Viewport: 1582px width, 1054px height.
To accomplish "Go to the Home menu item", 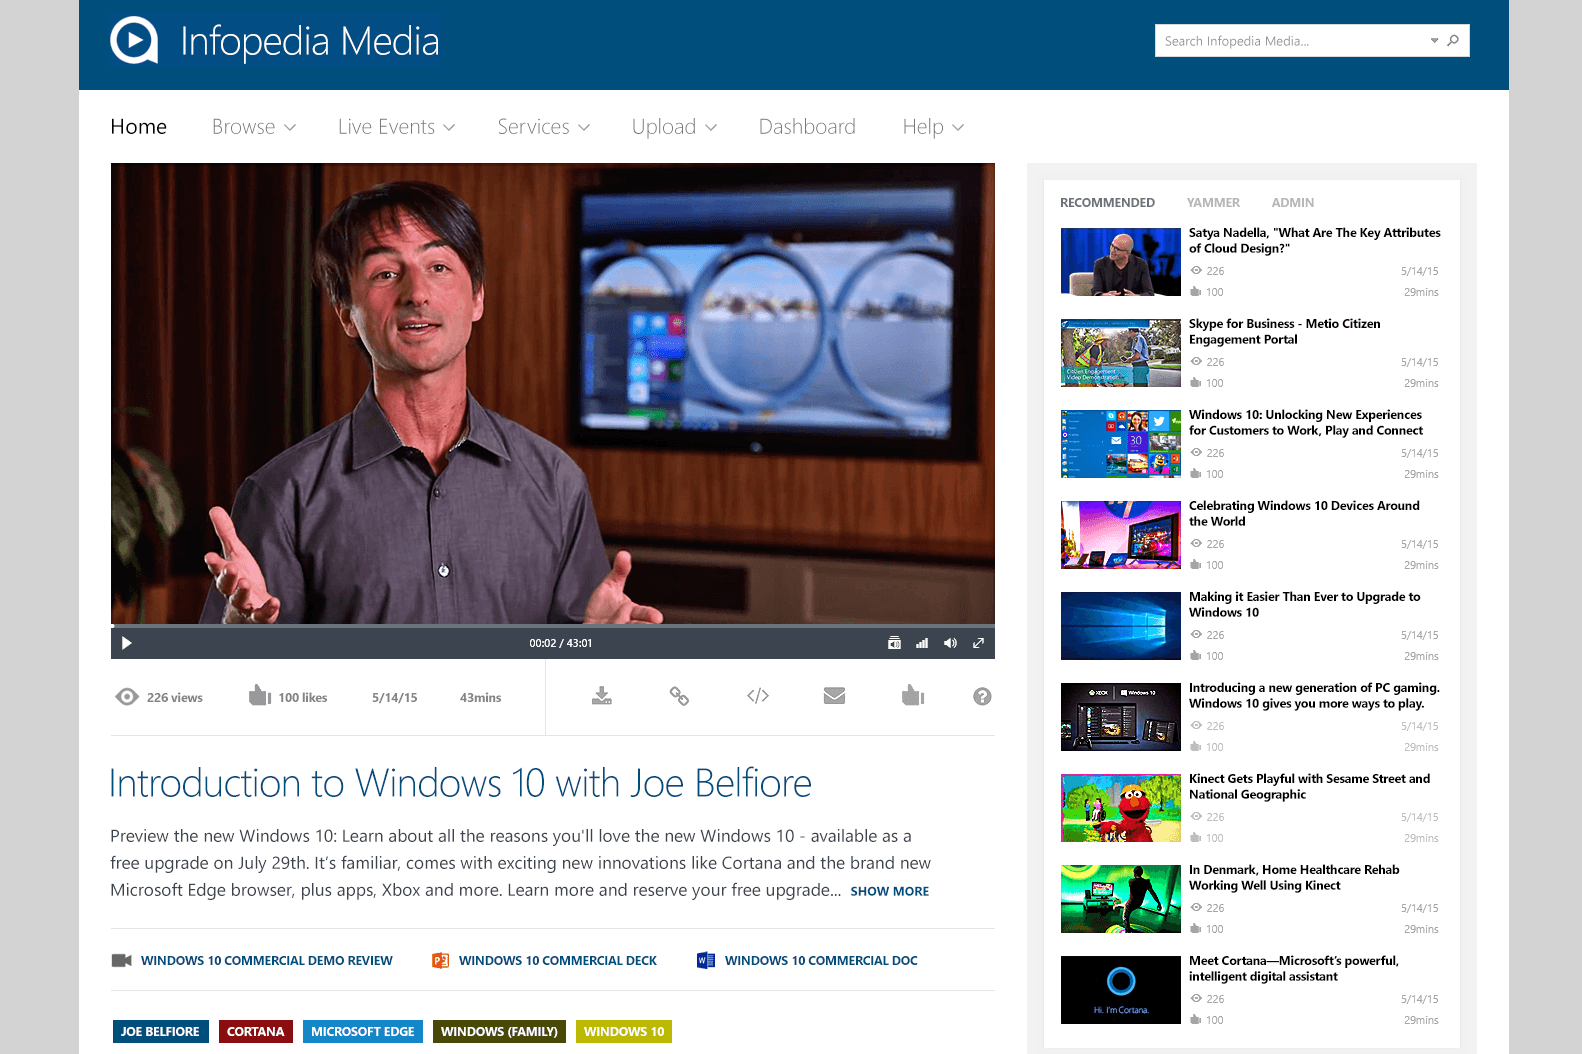I will [x=139, y=127].
